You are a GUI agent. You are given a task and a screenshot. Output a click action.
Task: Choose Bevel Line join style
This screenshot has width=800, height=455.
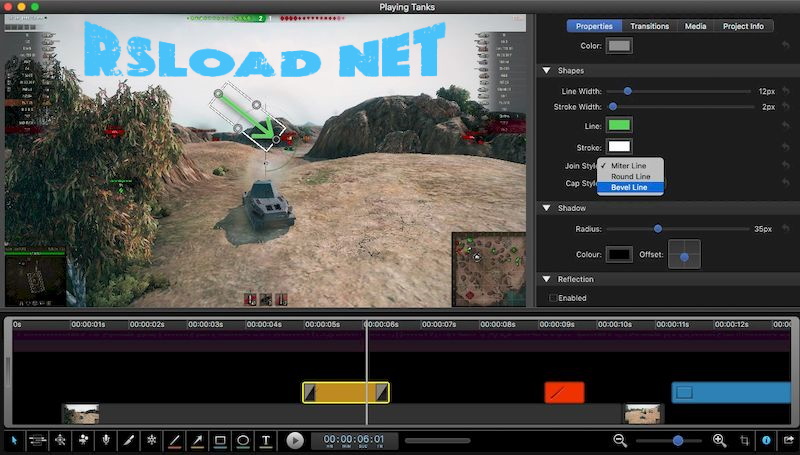(631, 187)
